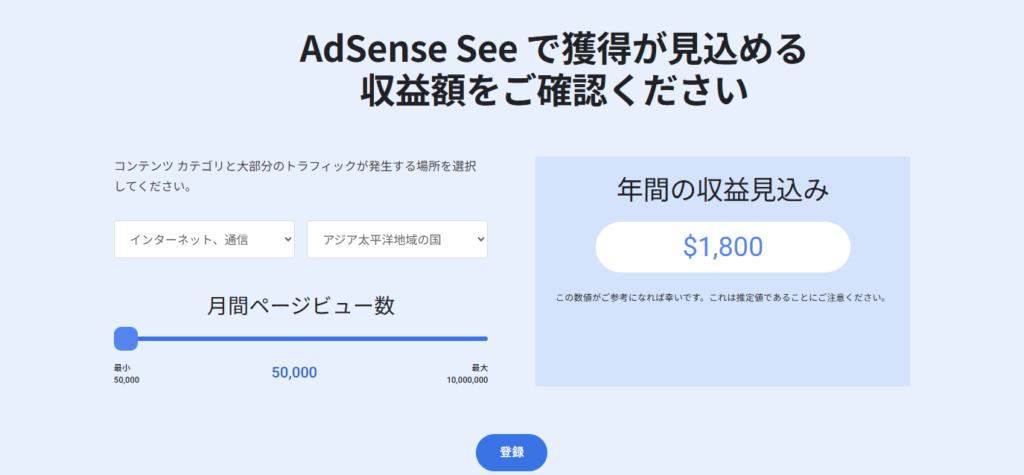This screenshot has width=1024, height=475.
Task: Click the 月間ページビュー数 label
Action: pos(301,306)
